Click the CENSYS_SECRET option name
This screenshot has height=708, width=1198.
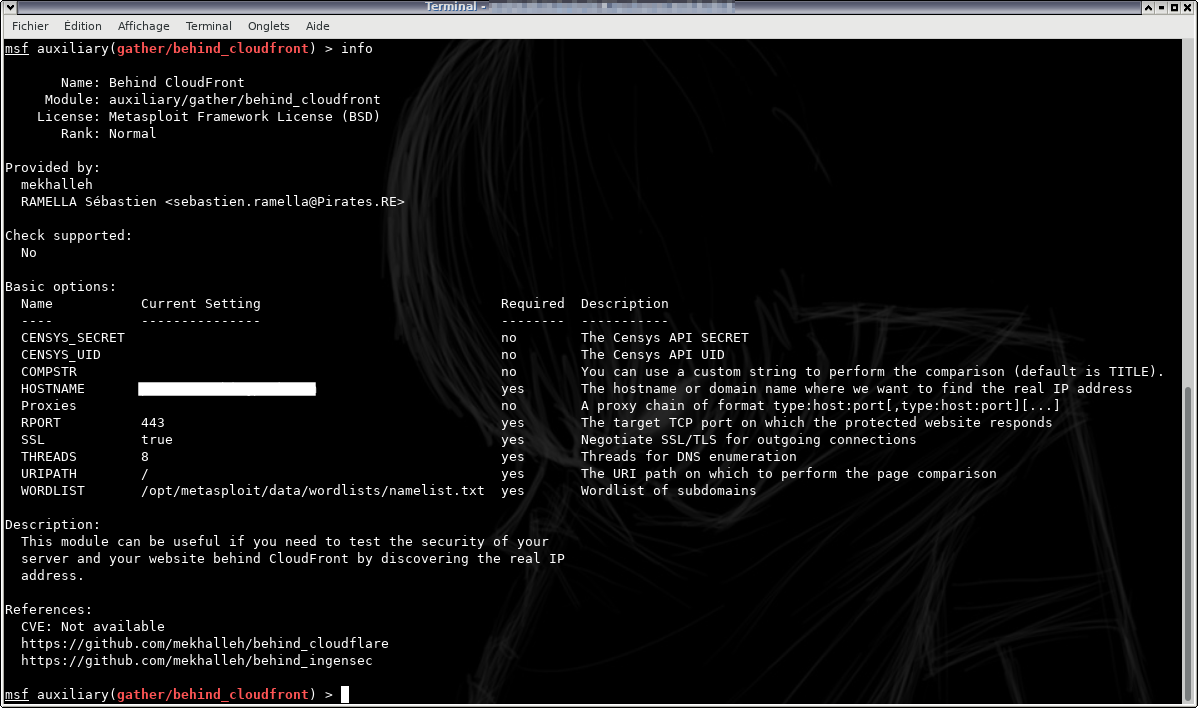[73, 338]
